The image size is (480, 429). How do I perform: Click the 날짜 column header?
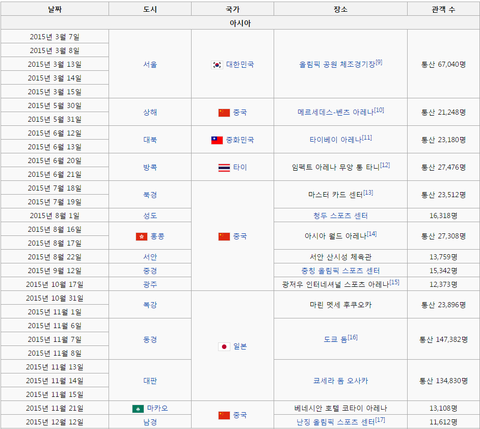(x=55, y=9)
